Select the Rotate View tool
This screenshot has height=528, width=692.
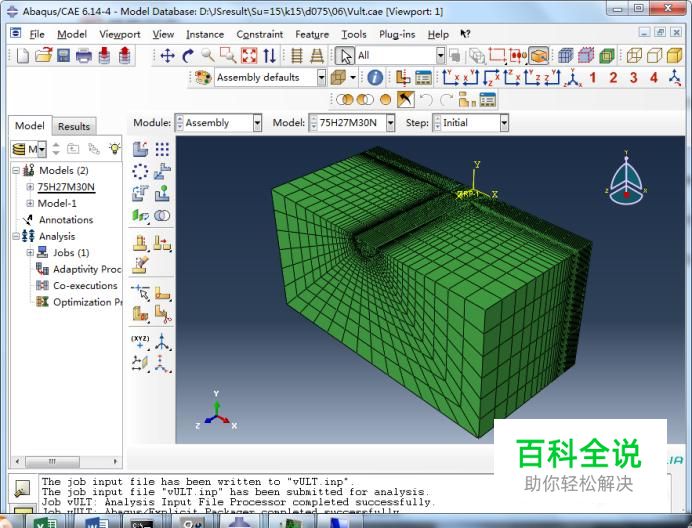coord(188,56)
